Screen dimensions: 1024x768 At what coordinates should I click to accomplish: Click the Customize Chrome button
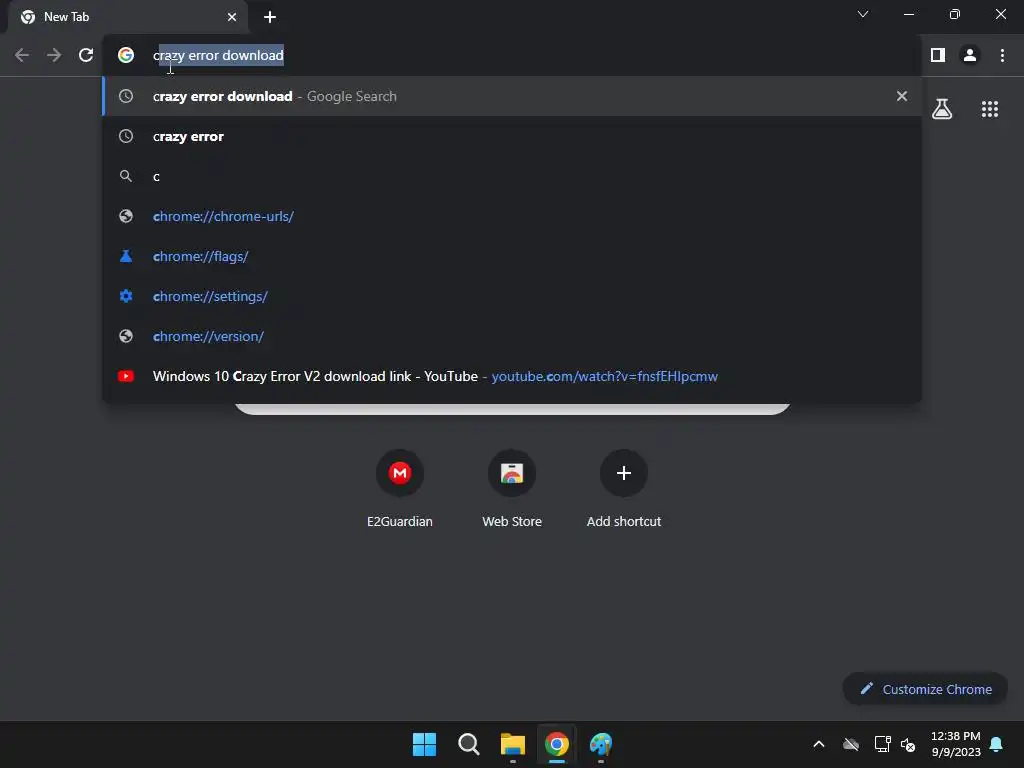(x=925, y=689)
